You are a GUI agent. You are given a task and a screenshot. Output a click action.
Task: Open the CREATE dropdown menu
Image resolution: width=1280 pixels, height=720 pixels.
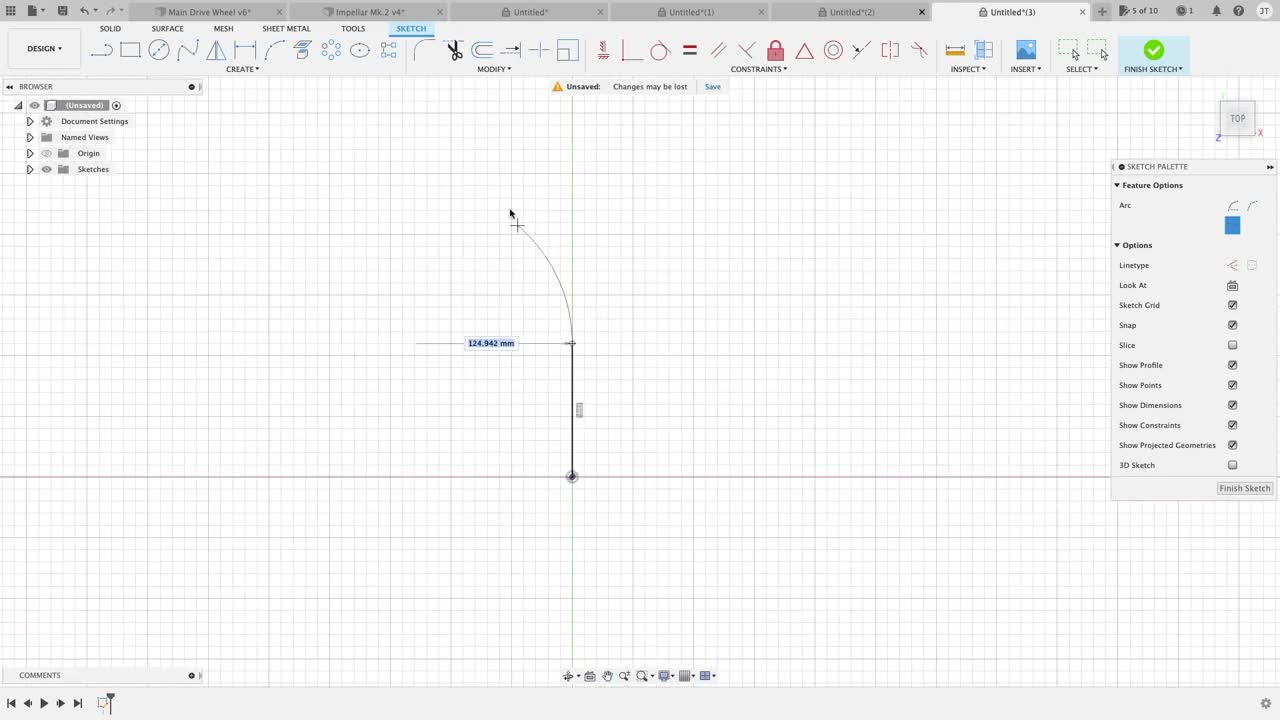tap(243, 69)
